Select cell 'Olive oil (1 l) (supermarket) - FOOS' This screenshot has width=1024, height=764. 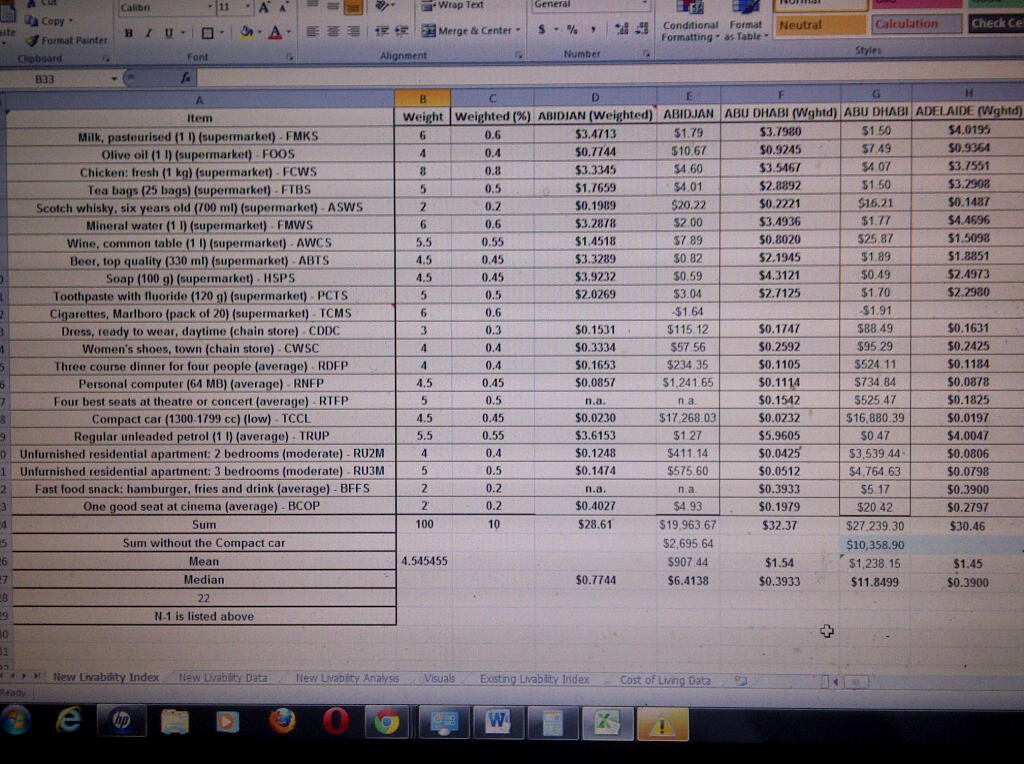click(x=198, y=154)
